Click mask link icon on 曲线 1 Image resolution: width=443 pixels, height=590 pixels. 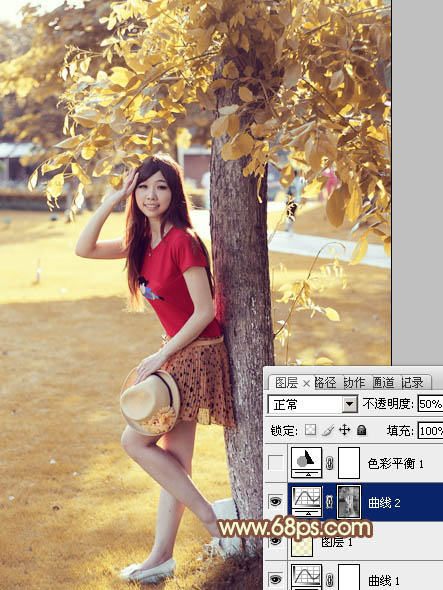click(330, 579)
